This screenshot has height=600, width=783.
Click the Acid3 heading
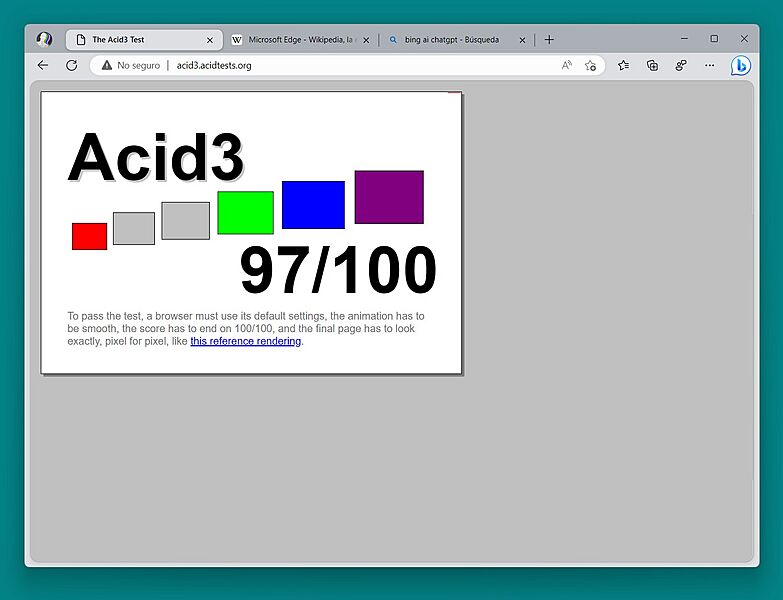(156, 157)
